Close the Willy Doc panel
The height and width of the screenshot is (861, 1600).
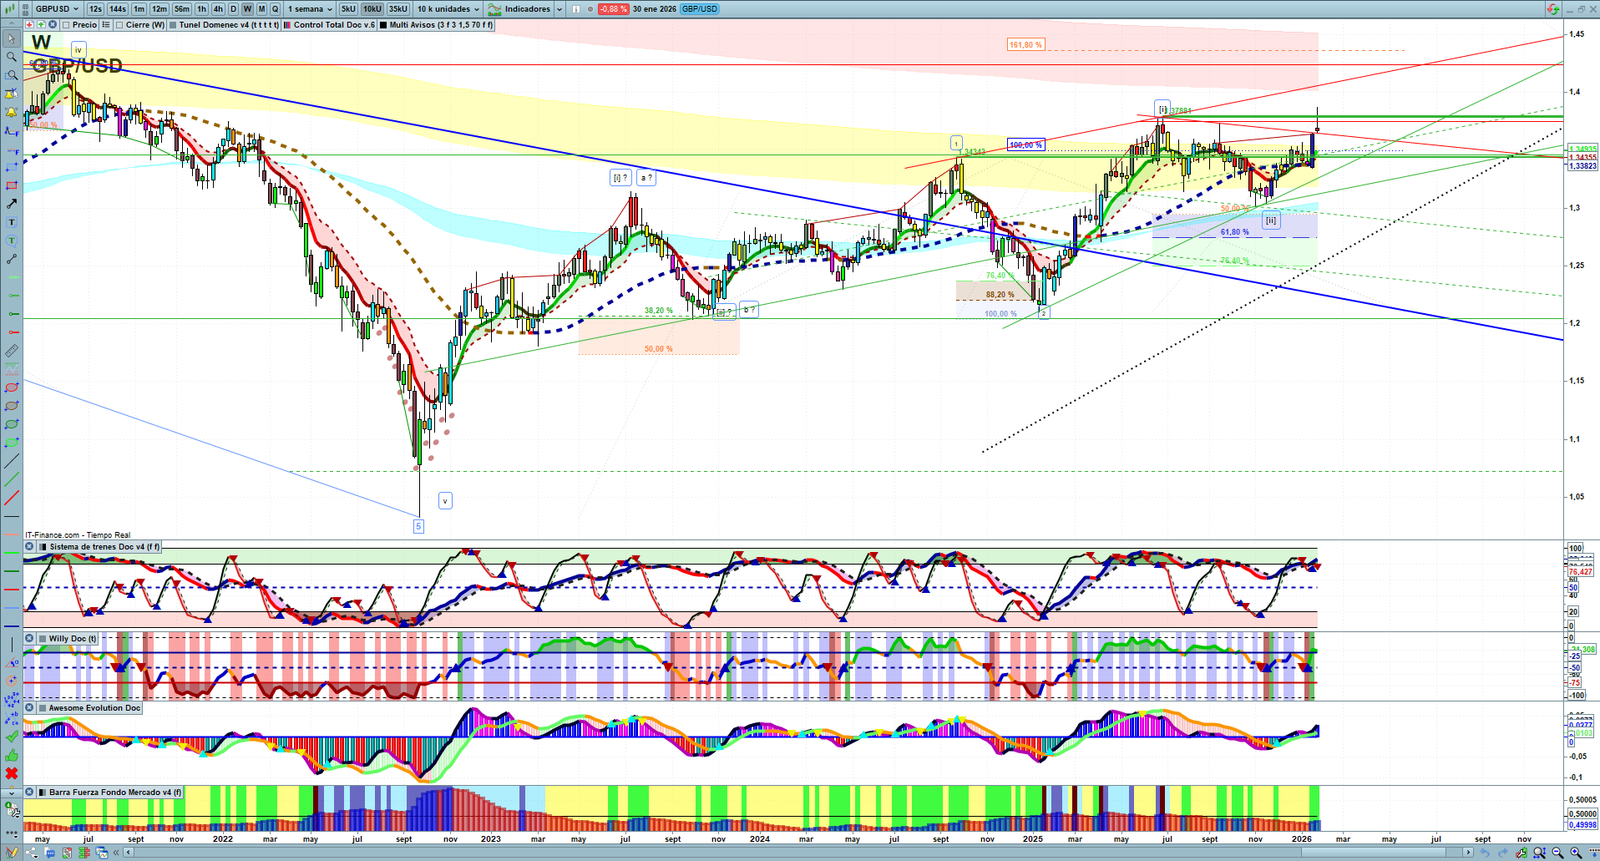click(29, 638)
